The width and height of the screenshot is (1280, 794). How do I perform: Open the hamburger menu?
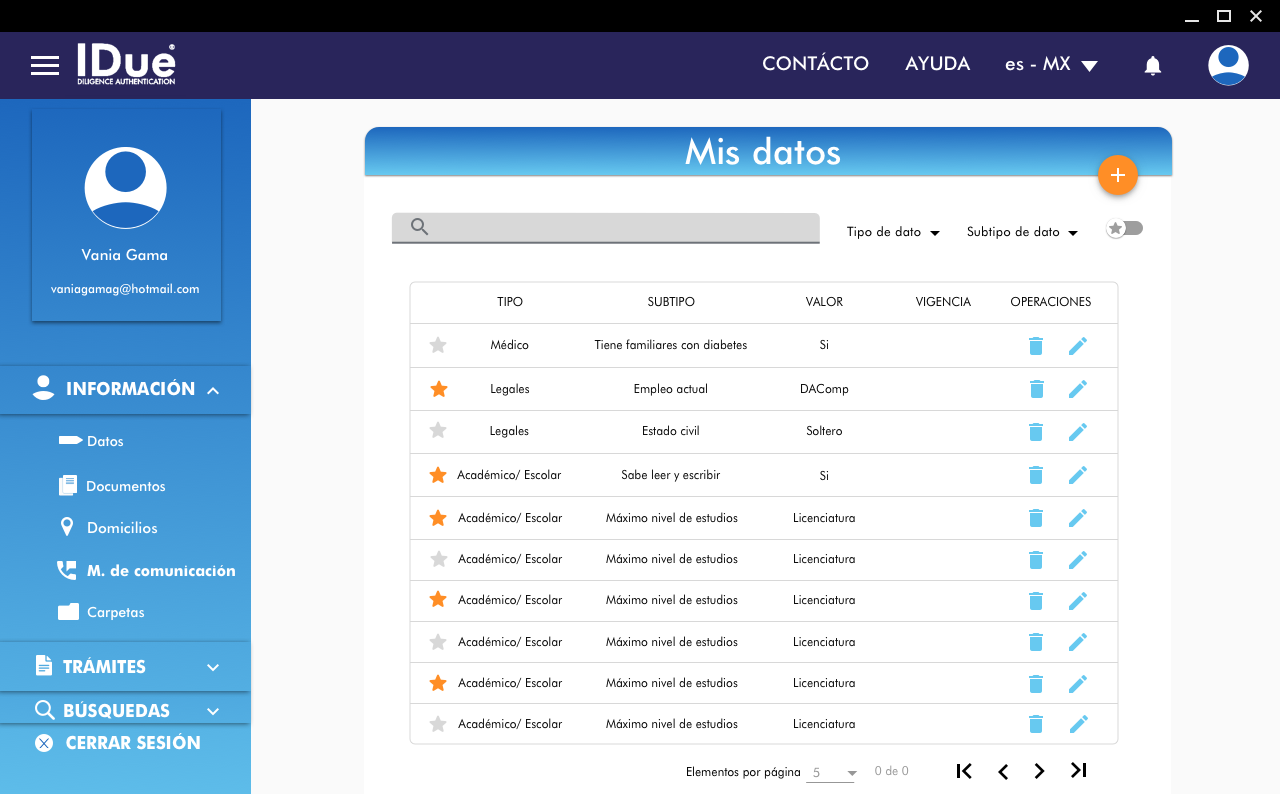[45, 66]
